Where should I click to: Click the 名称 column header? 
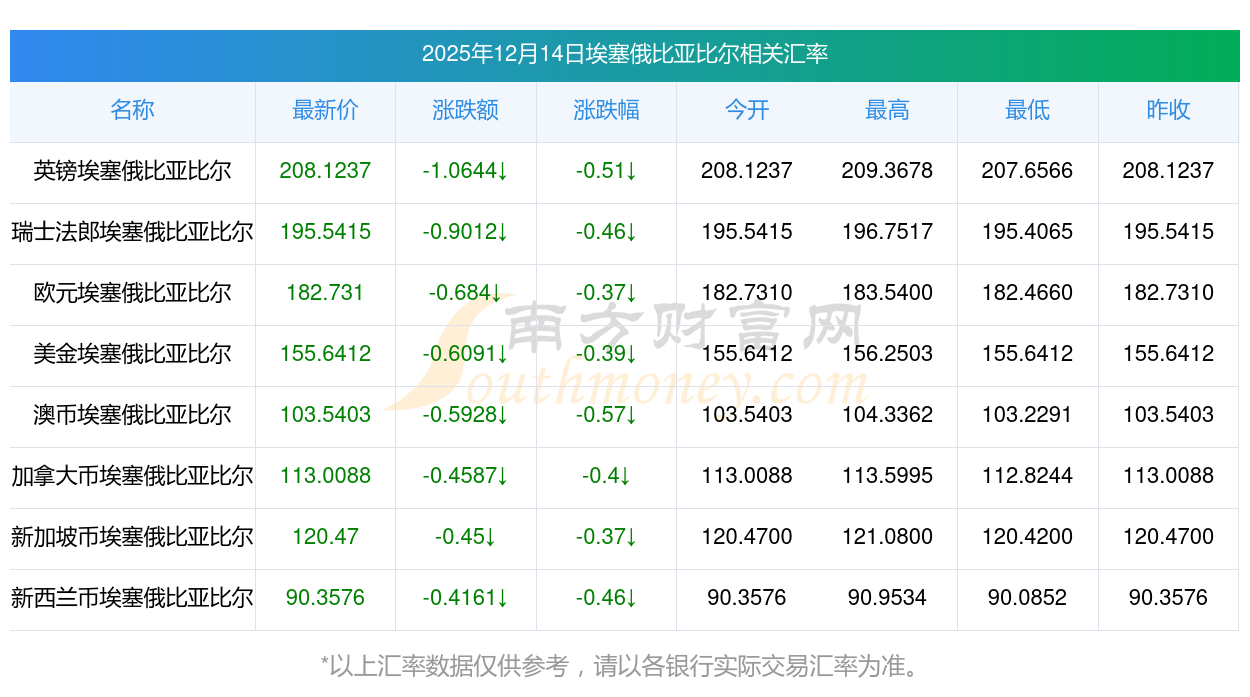coord(132,111)
